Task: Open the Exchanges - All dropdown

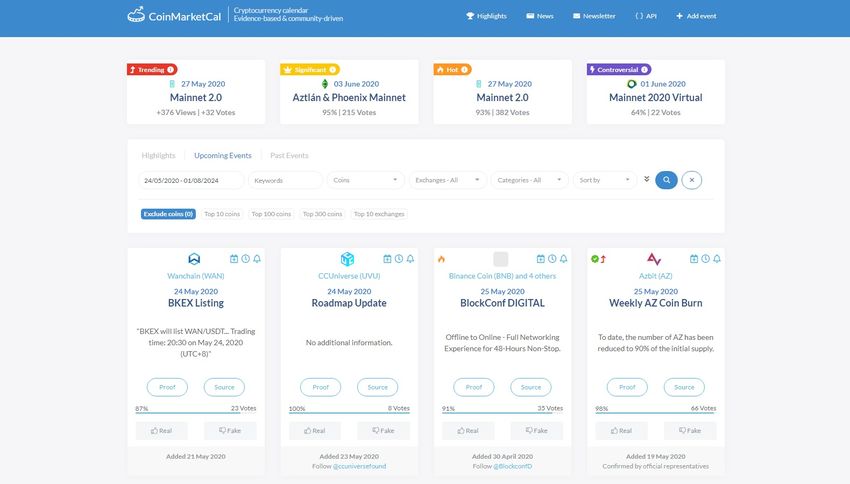Action: 447,180
